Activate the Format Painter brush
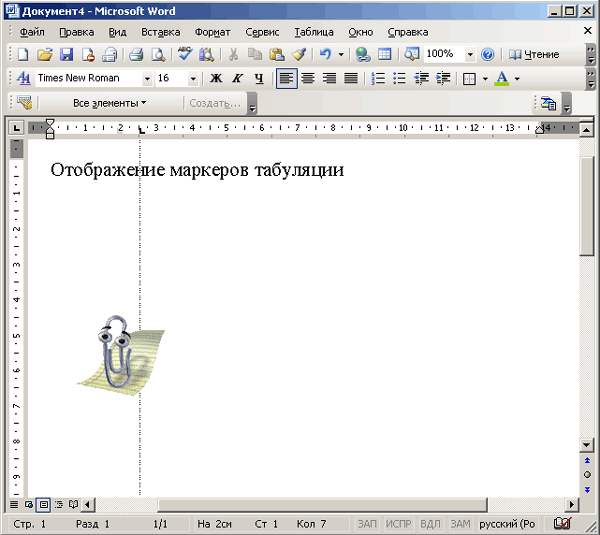This screenshot has width=600, height=535. click(x=299, y=54)
